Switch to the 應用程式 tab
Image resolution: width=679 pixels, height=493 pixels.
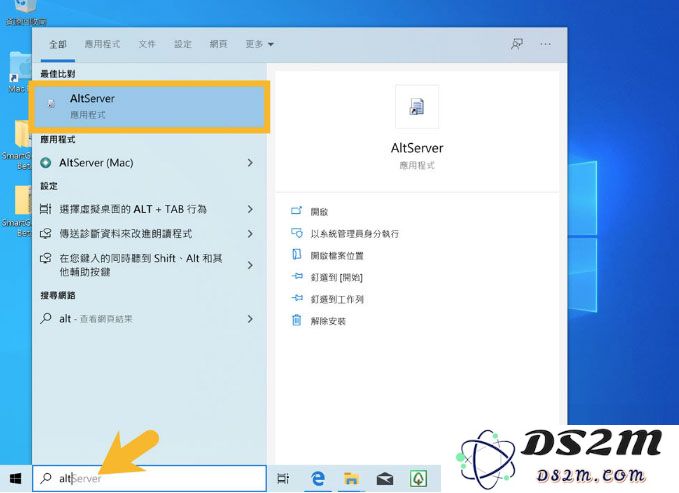pyautogui.click(x=102, y=44)
